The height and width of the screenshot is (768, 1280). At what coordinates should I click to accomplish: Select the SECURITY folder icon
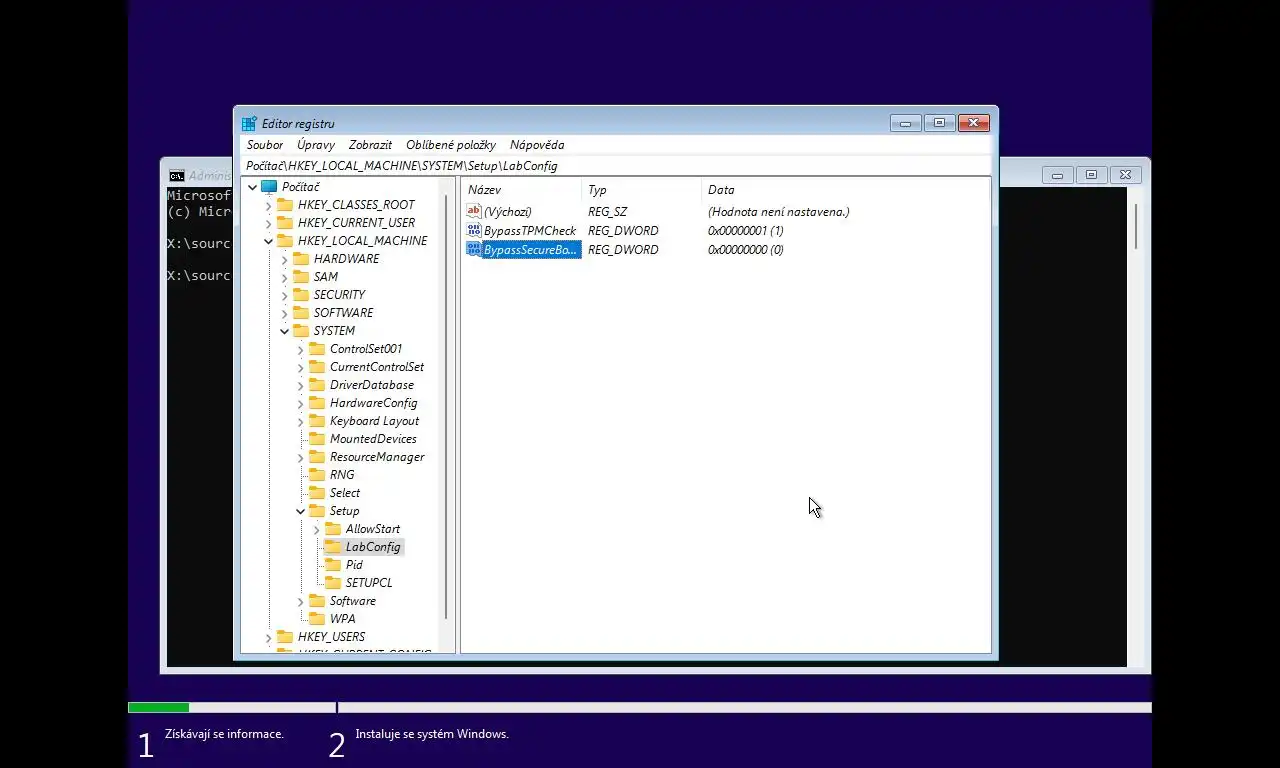pos(301,295)
